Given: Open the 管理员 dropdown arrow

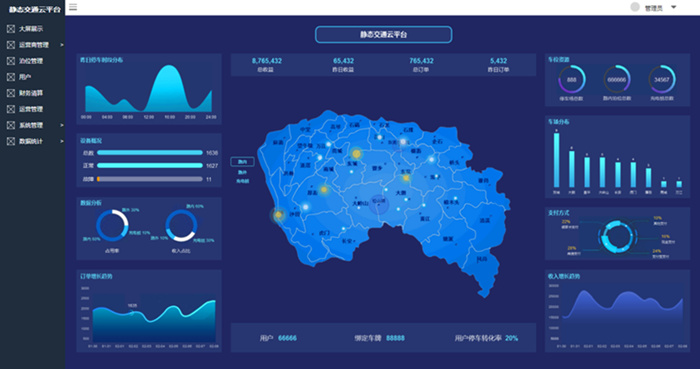Looking at the screenshot, I should pos(674,7).
